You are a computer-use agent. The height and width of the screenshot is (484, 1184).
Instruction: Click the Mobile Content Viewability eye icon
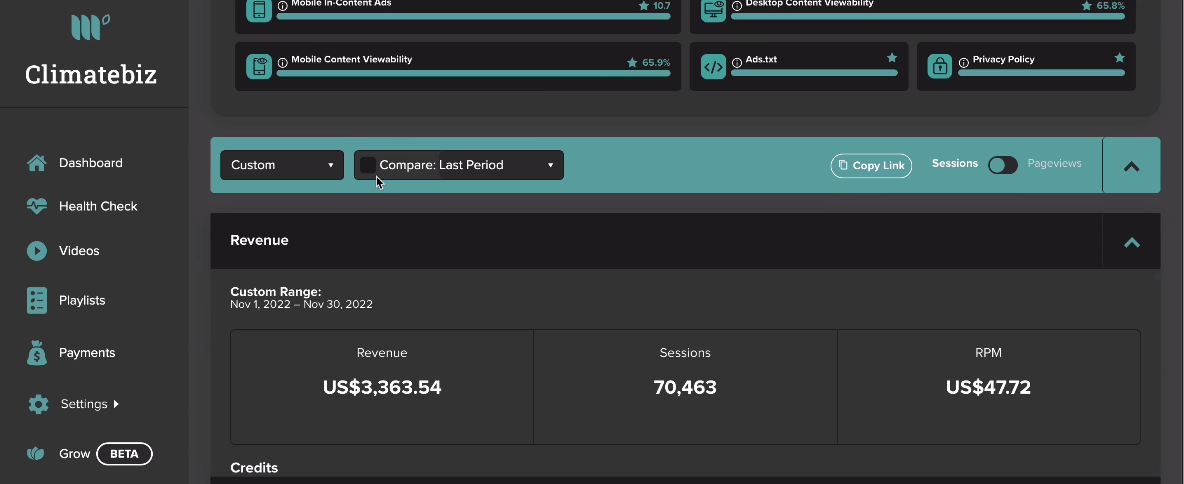pyautogui.click(x=259, y=66)
